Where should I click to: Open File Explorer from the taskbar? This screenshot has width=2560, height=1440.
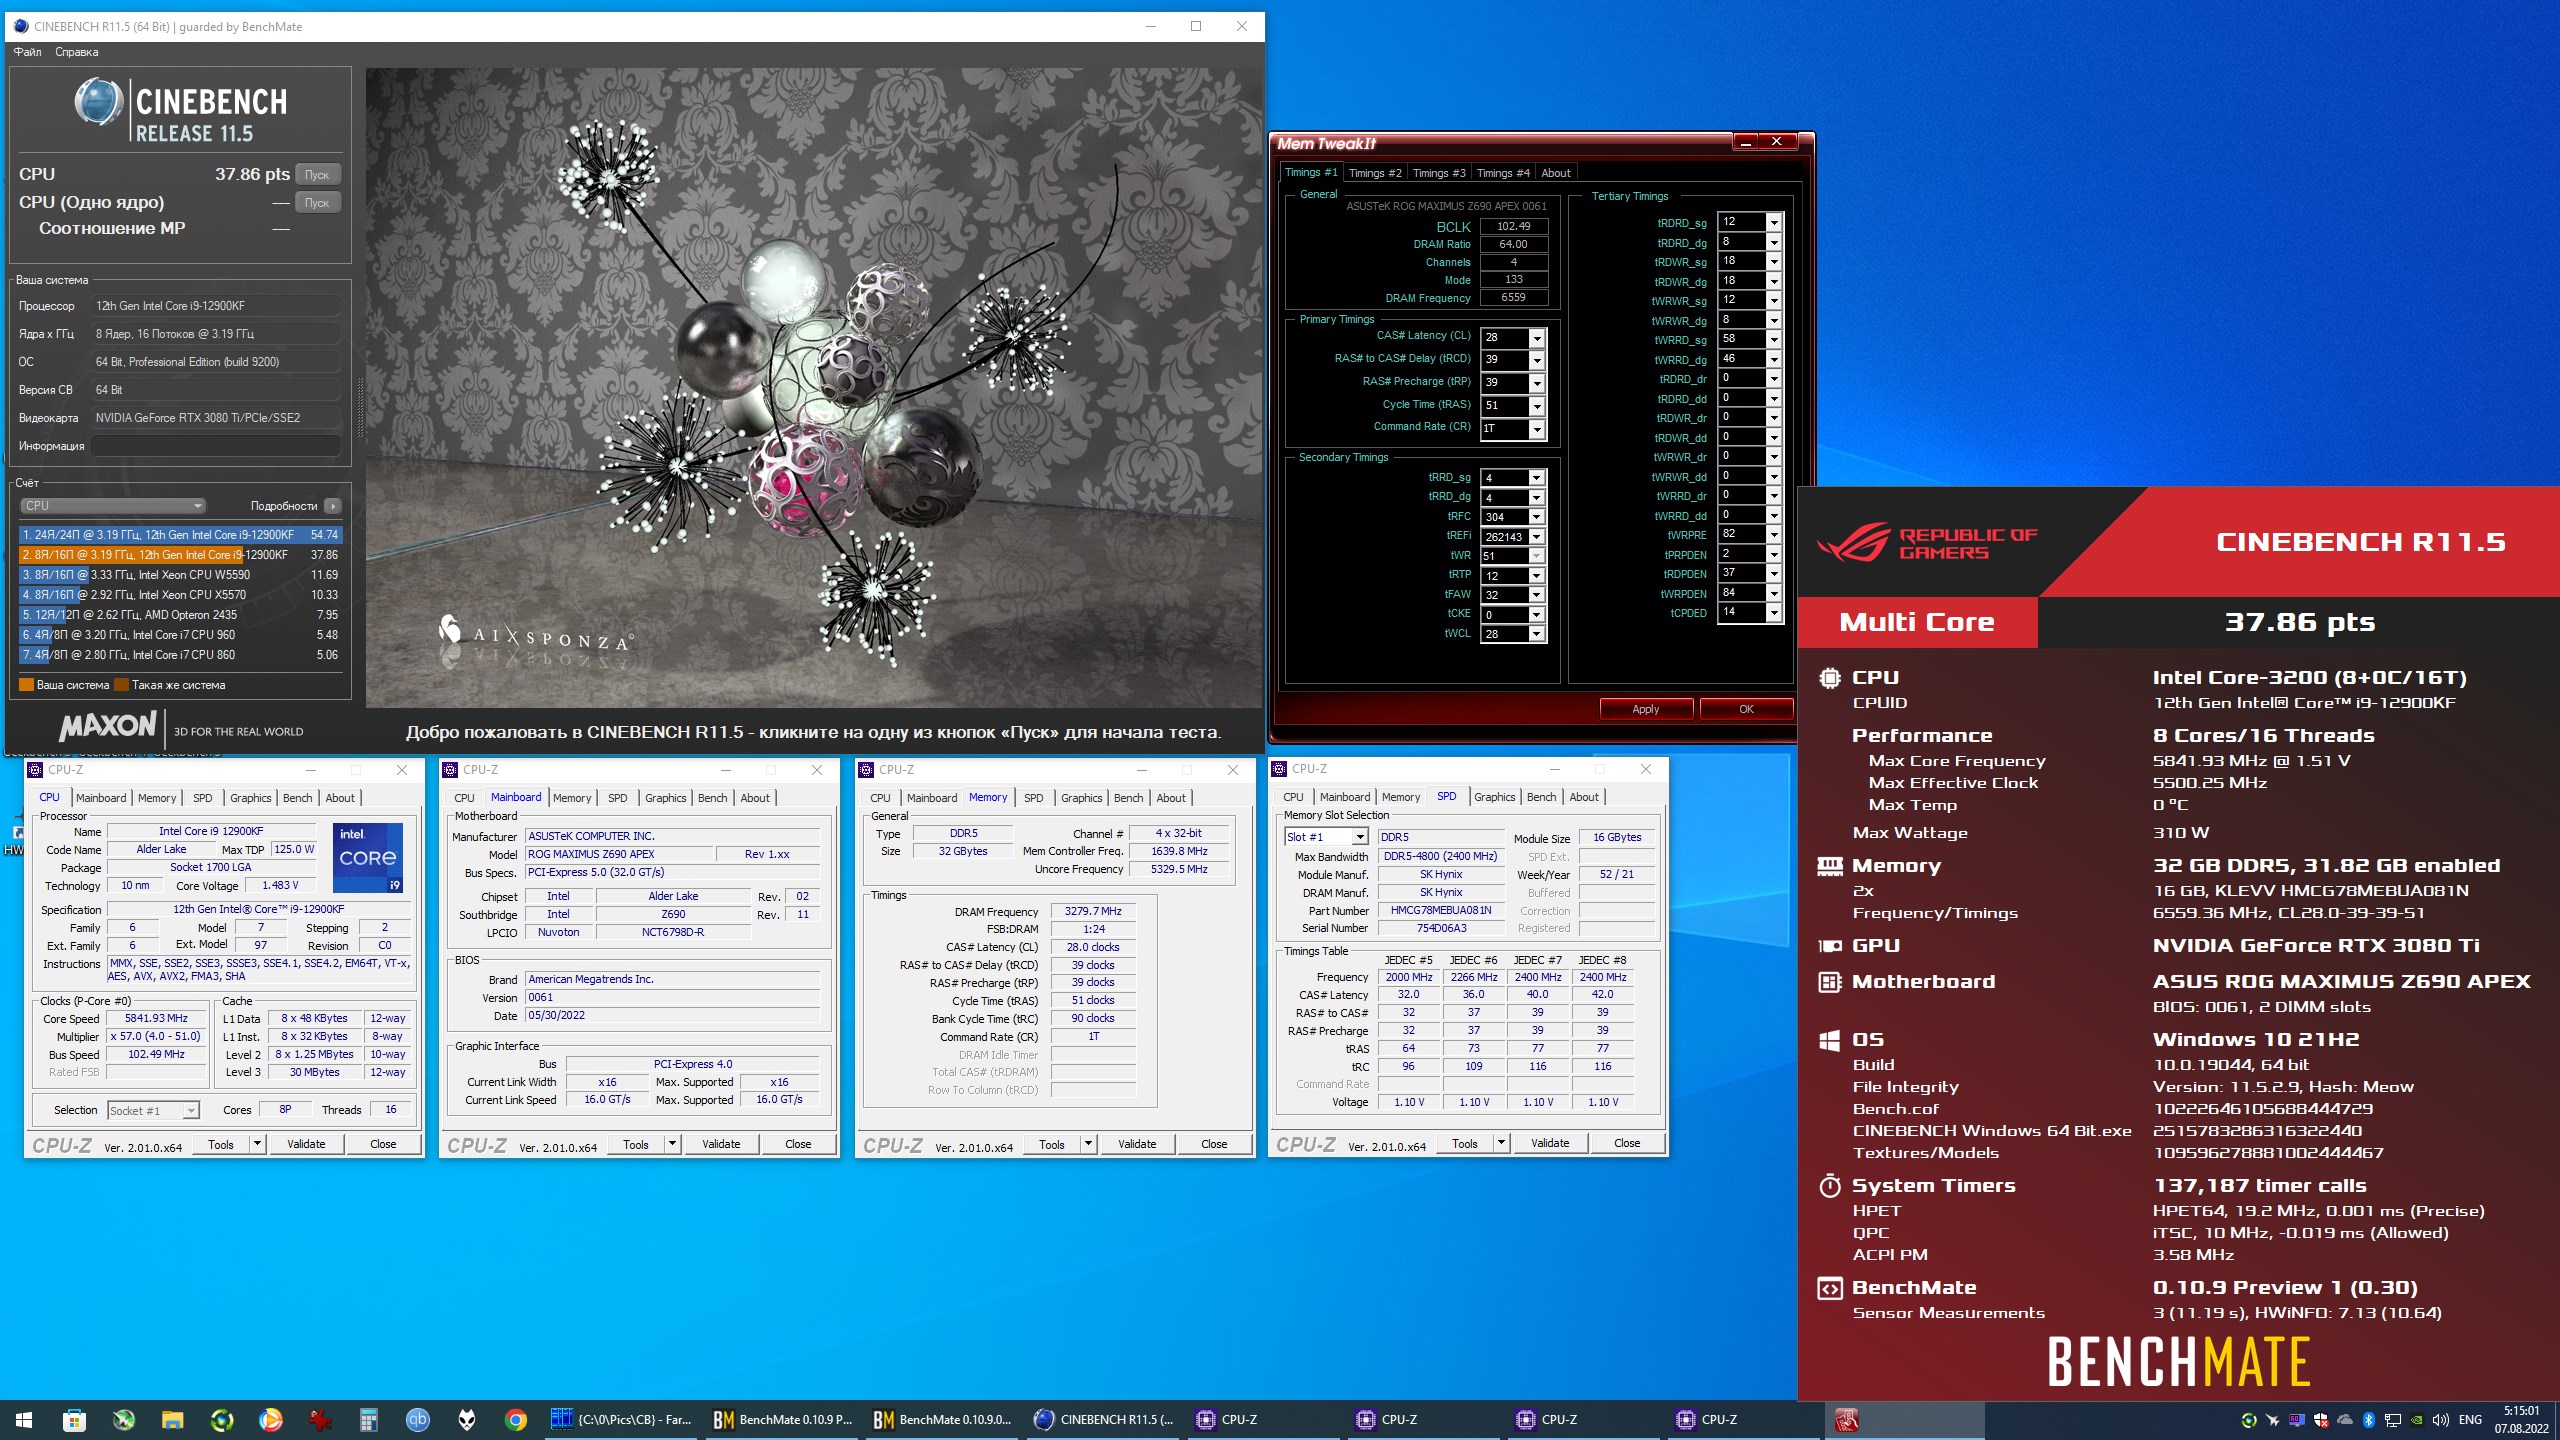173,1419
